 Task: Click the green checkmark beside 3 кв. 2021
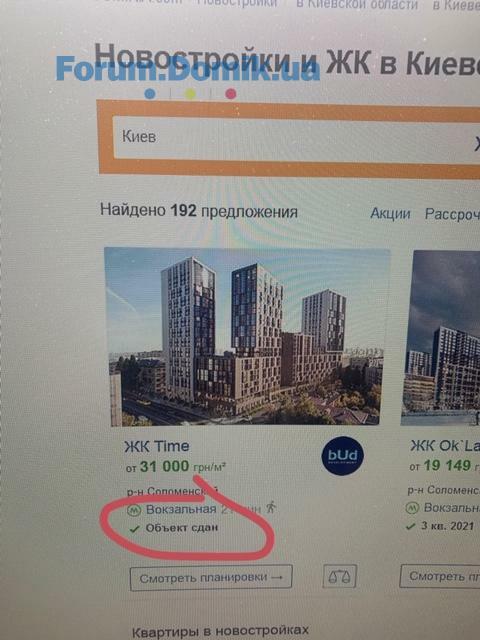point(411,527)
